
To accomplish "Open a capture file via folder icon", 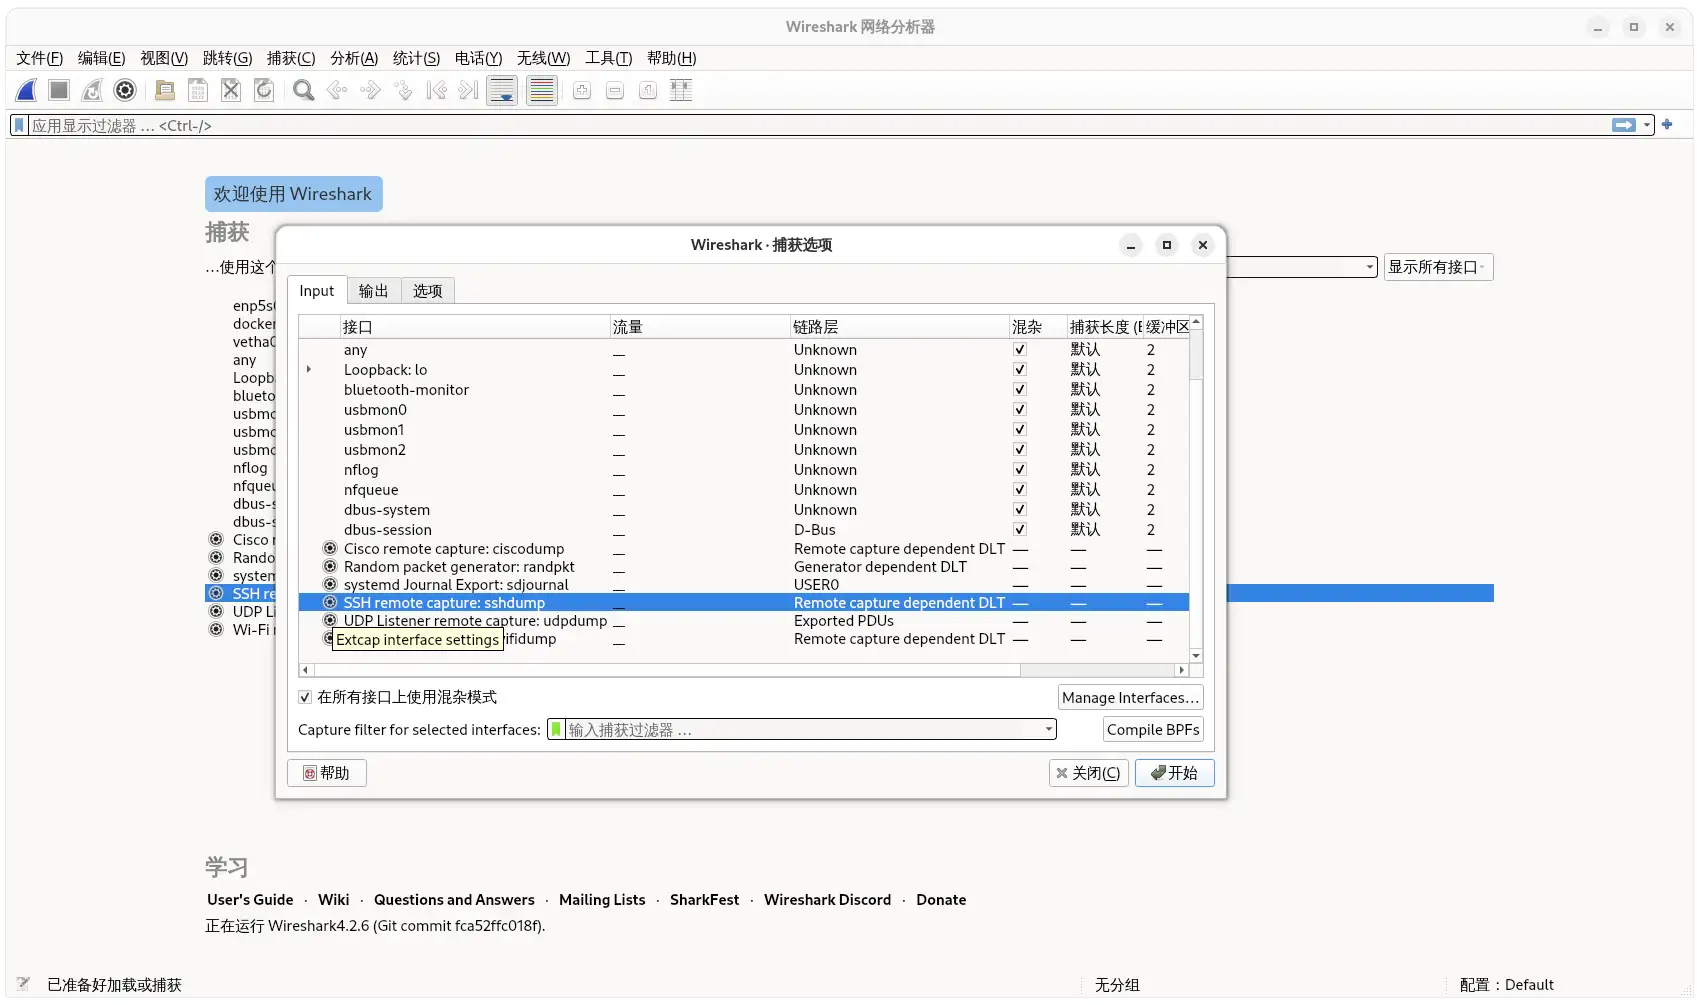I will (165, 91).
